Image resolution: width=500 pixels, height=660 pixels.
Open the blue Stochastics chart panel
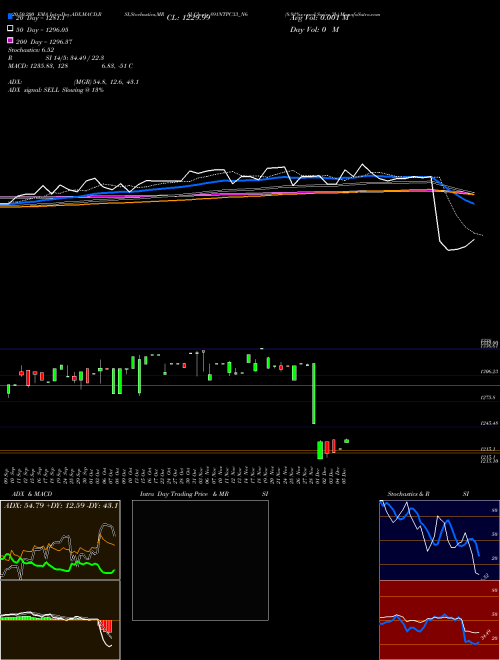[439, 540]
